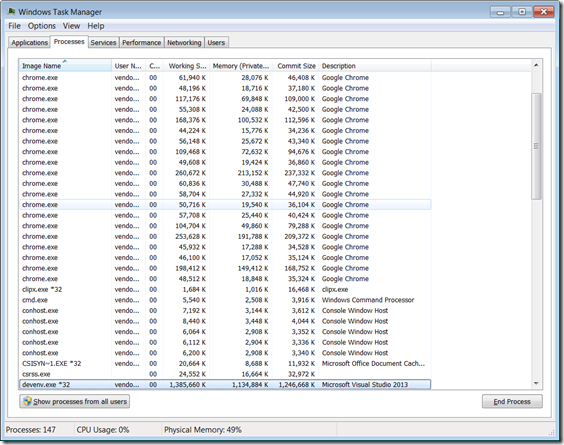Select chrome.exe row with 50,716 K working set
The width and height of the screenshot is (564, 445).
(225, 205)
